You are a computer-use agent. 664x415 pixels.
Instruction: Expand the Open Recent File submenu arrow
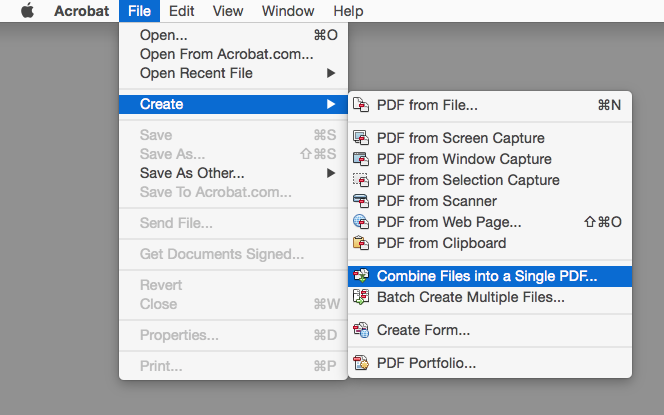point(331,73)
